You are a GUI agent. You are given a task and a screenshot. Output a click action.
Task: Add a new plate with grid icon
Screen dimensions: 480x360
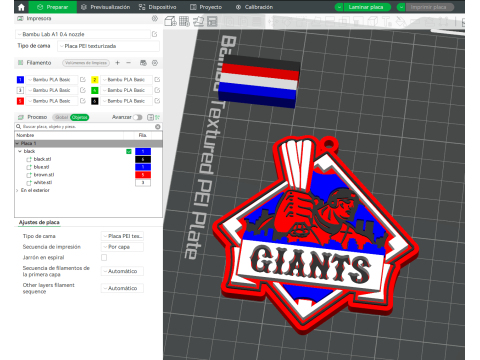(x=184, y=22)
